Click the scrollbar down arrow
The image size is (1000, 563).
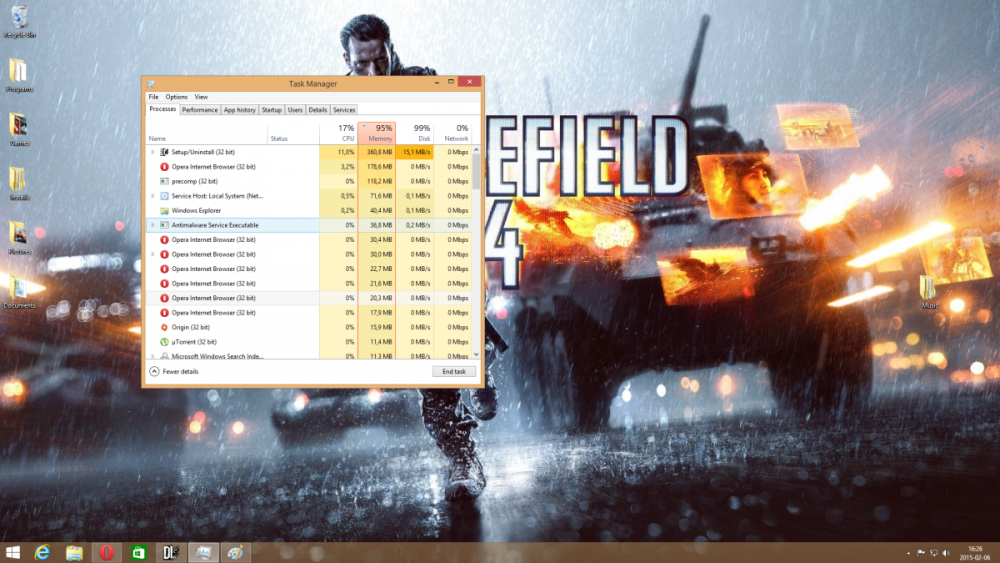[476, 355]
